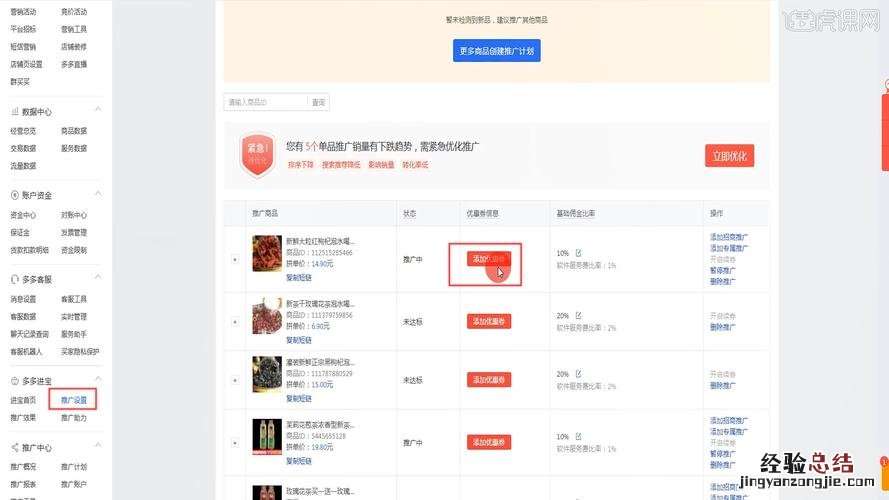Open the black goji product thumbnail
Screen dimensions: 889x500
pyautogui.click(x=267, y=374)
